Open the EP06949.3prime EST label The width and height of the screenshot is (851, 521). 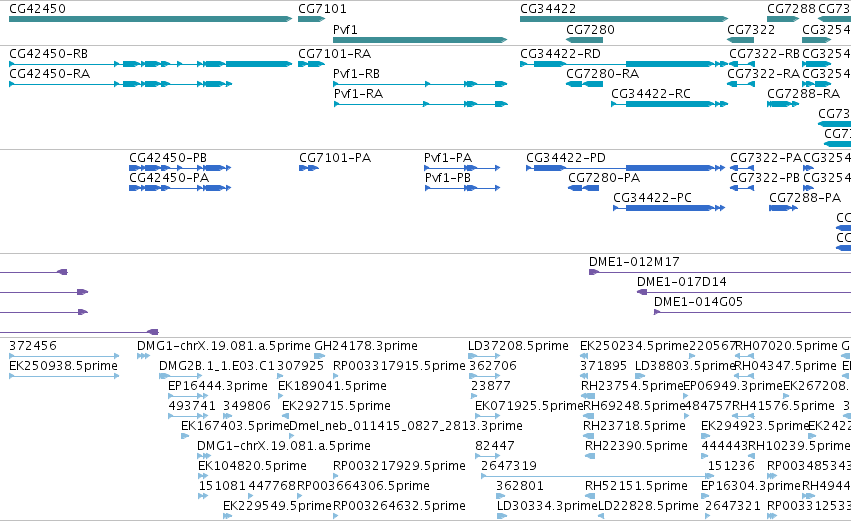pos(733,386)
